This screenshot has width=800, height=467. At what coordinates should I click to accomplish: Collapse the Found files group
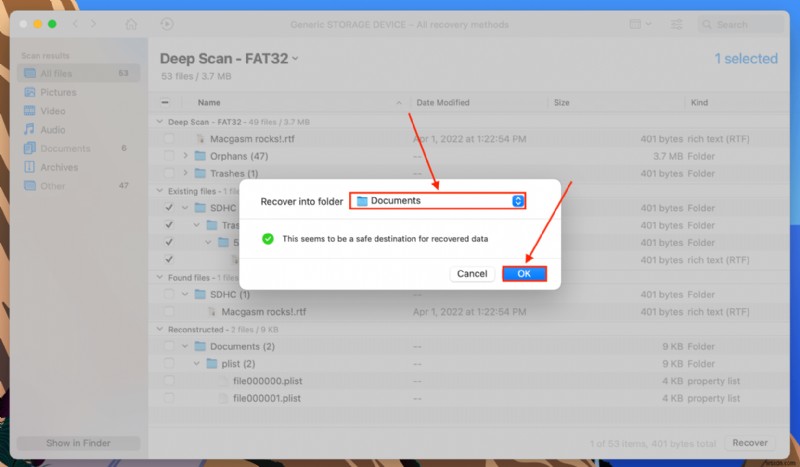(x=160, y=277)
